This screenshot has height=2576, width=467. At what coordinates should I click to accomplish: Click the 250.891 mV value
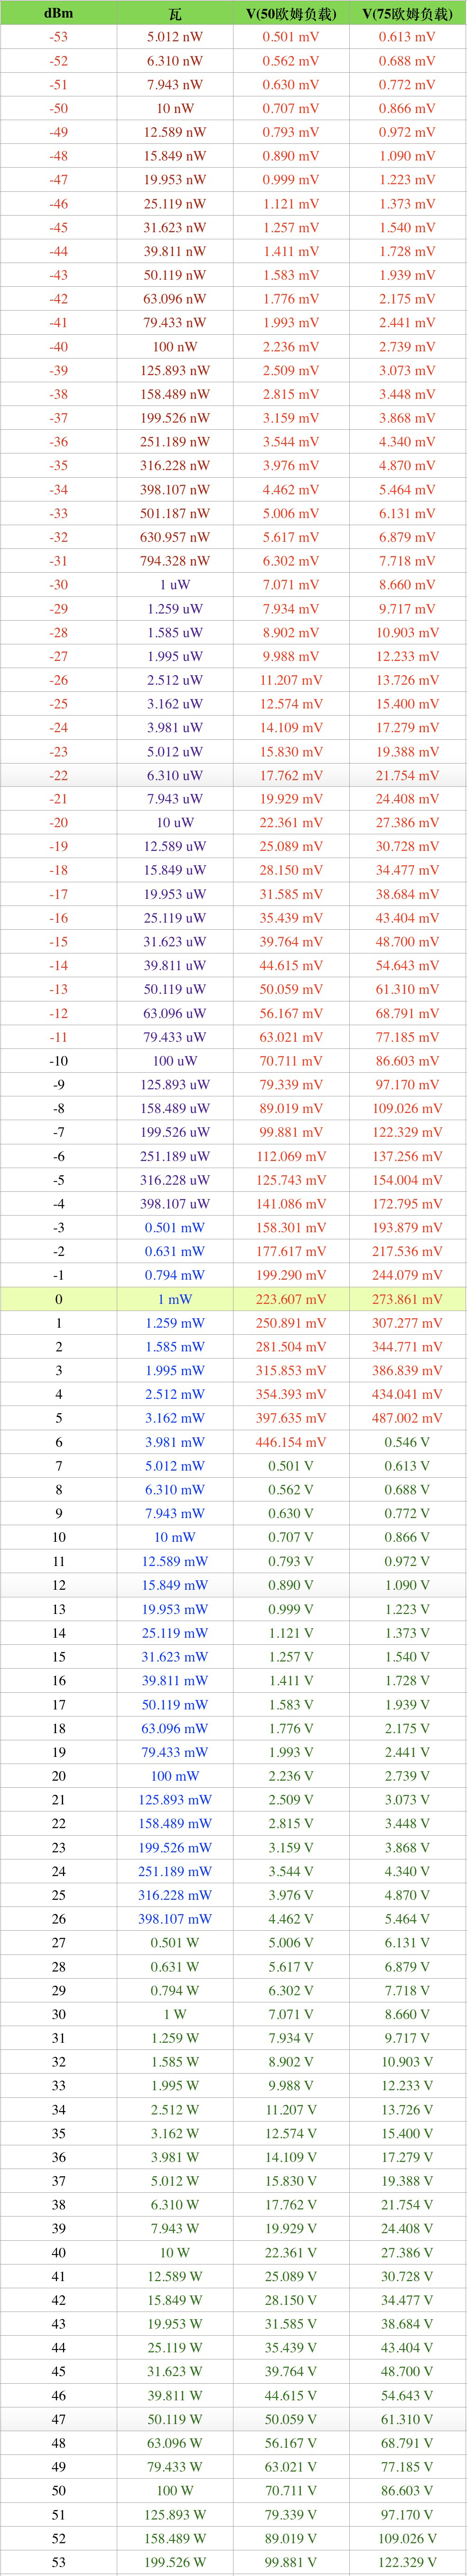[291, 1323]
